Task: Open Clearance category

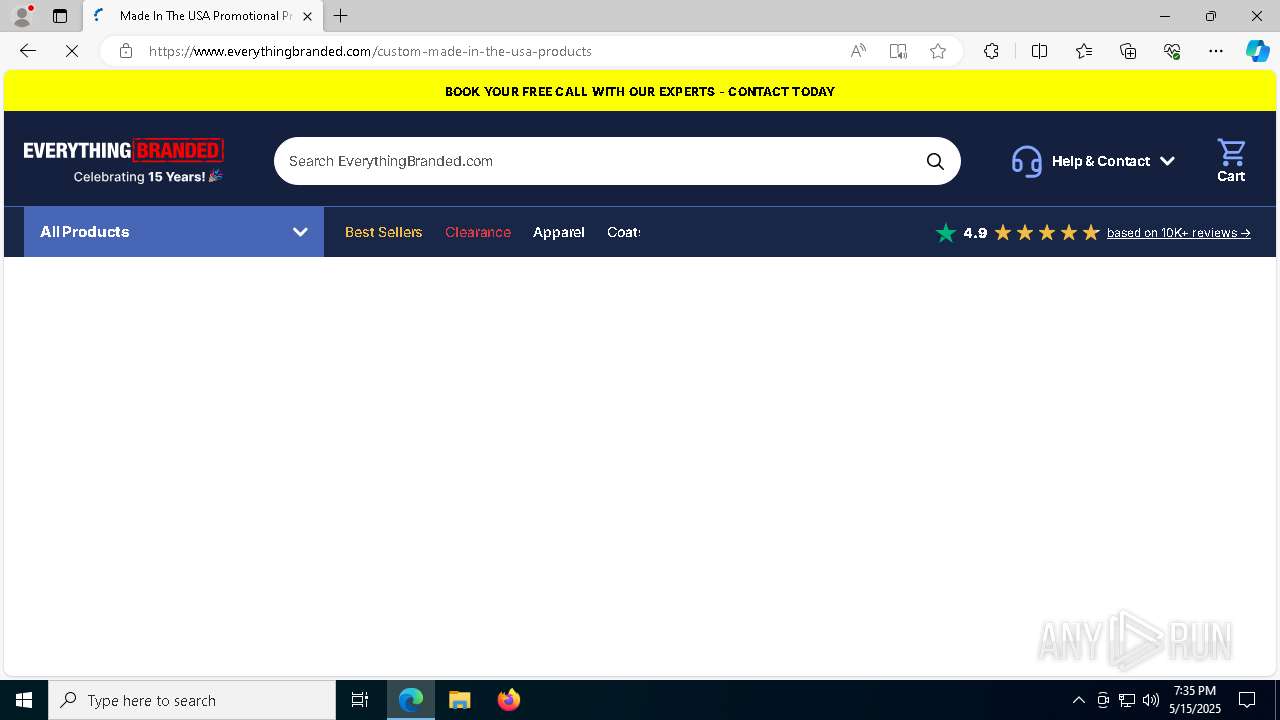Action: (478, 232)
